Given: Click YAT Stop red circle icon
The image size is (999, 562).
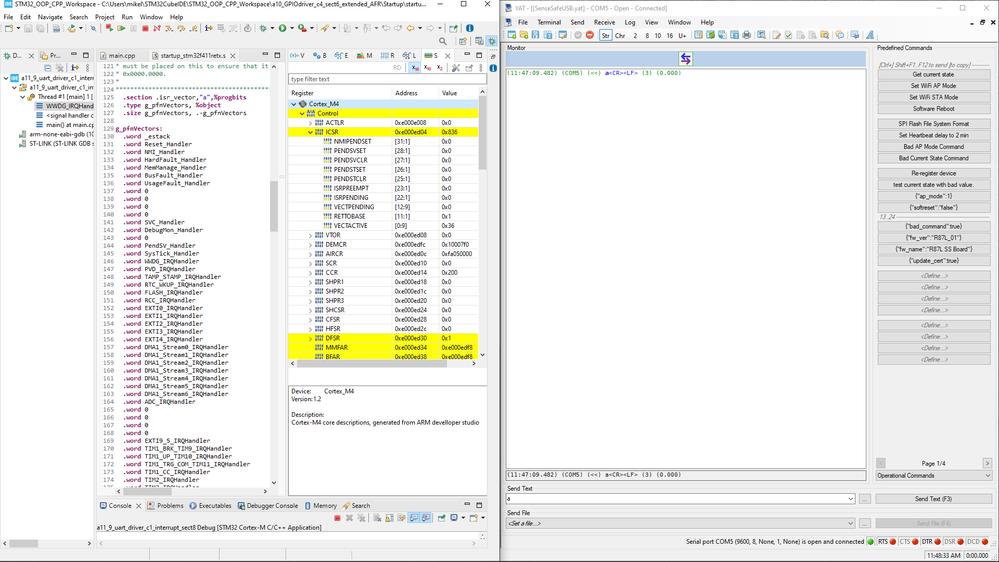Looking at the screenshot, I should coord(590,35).
